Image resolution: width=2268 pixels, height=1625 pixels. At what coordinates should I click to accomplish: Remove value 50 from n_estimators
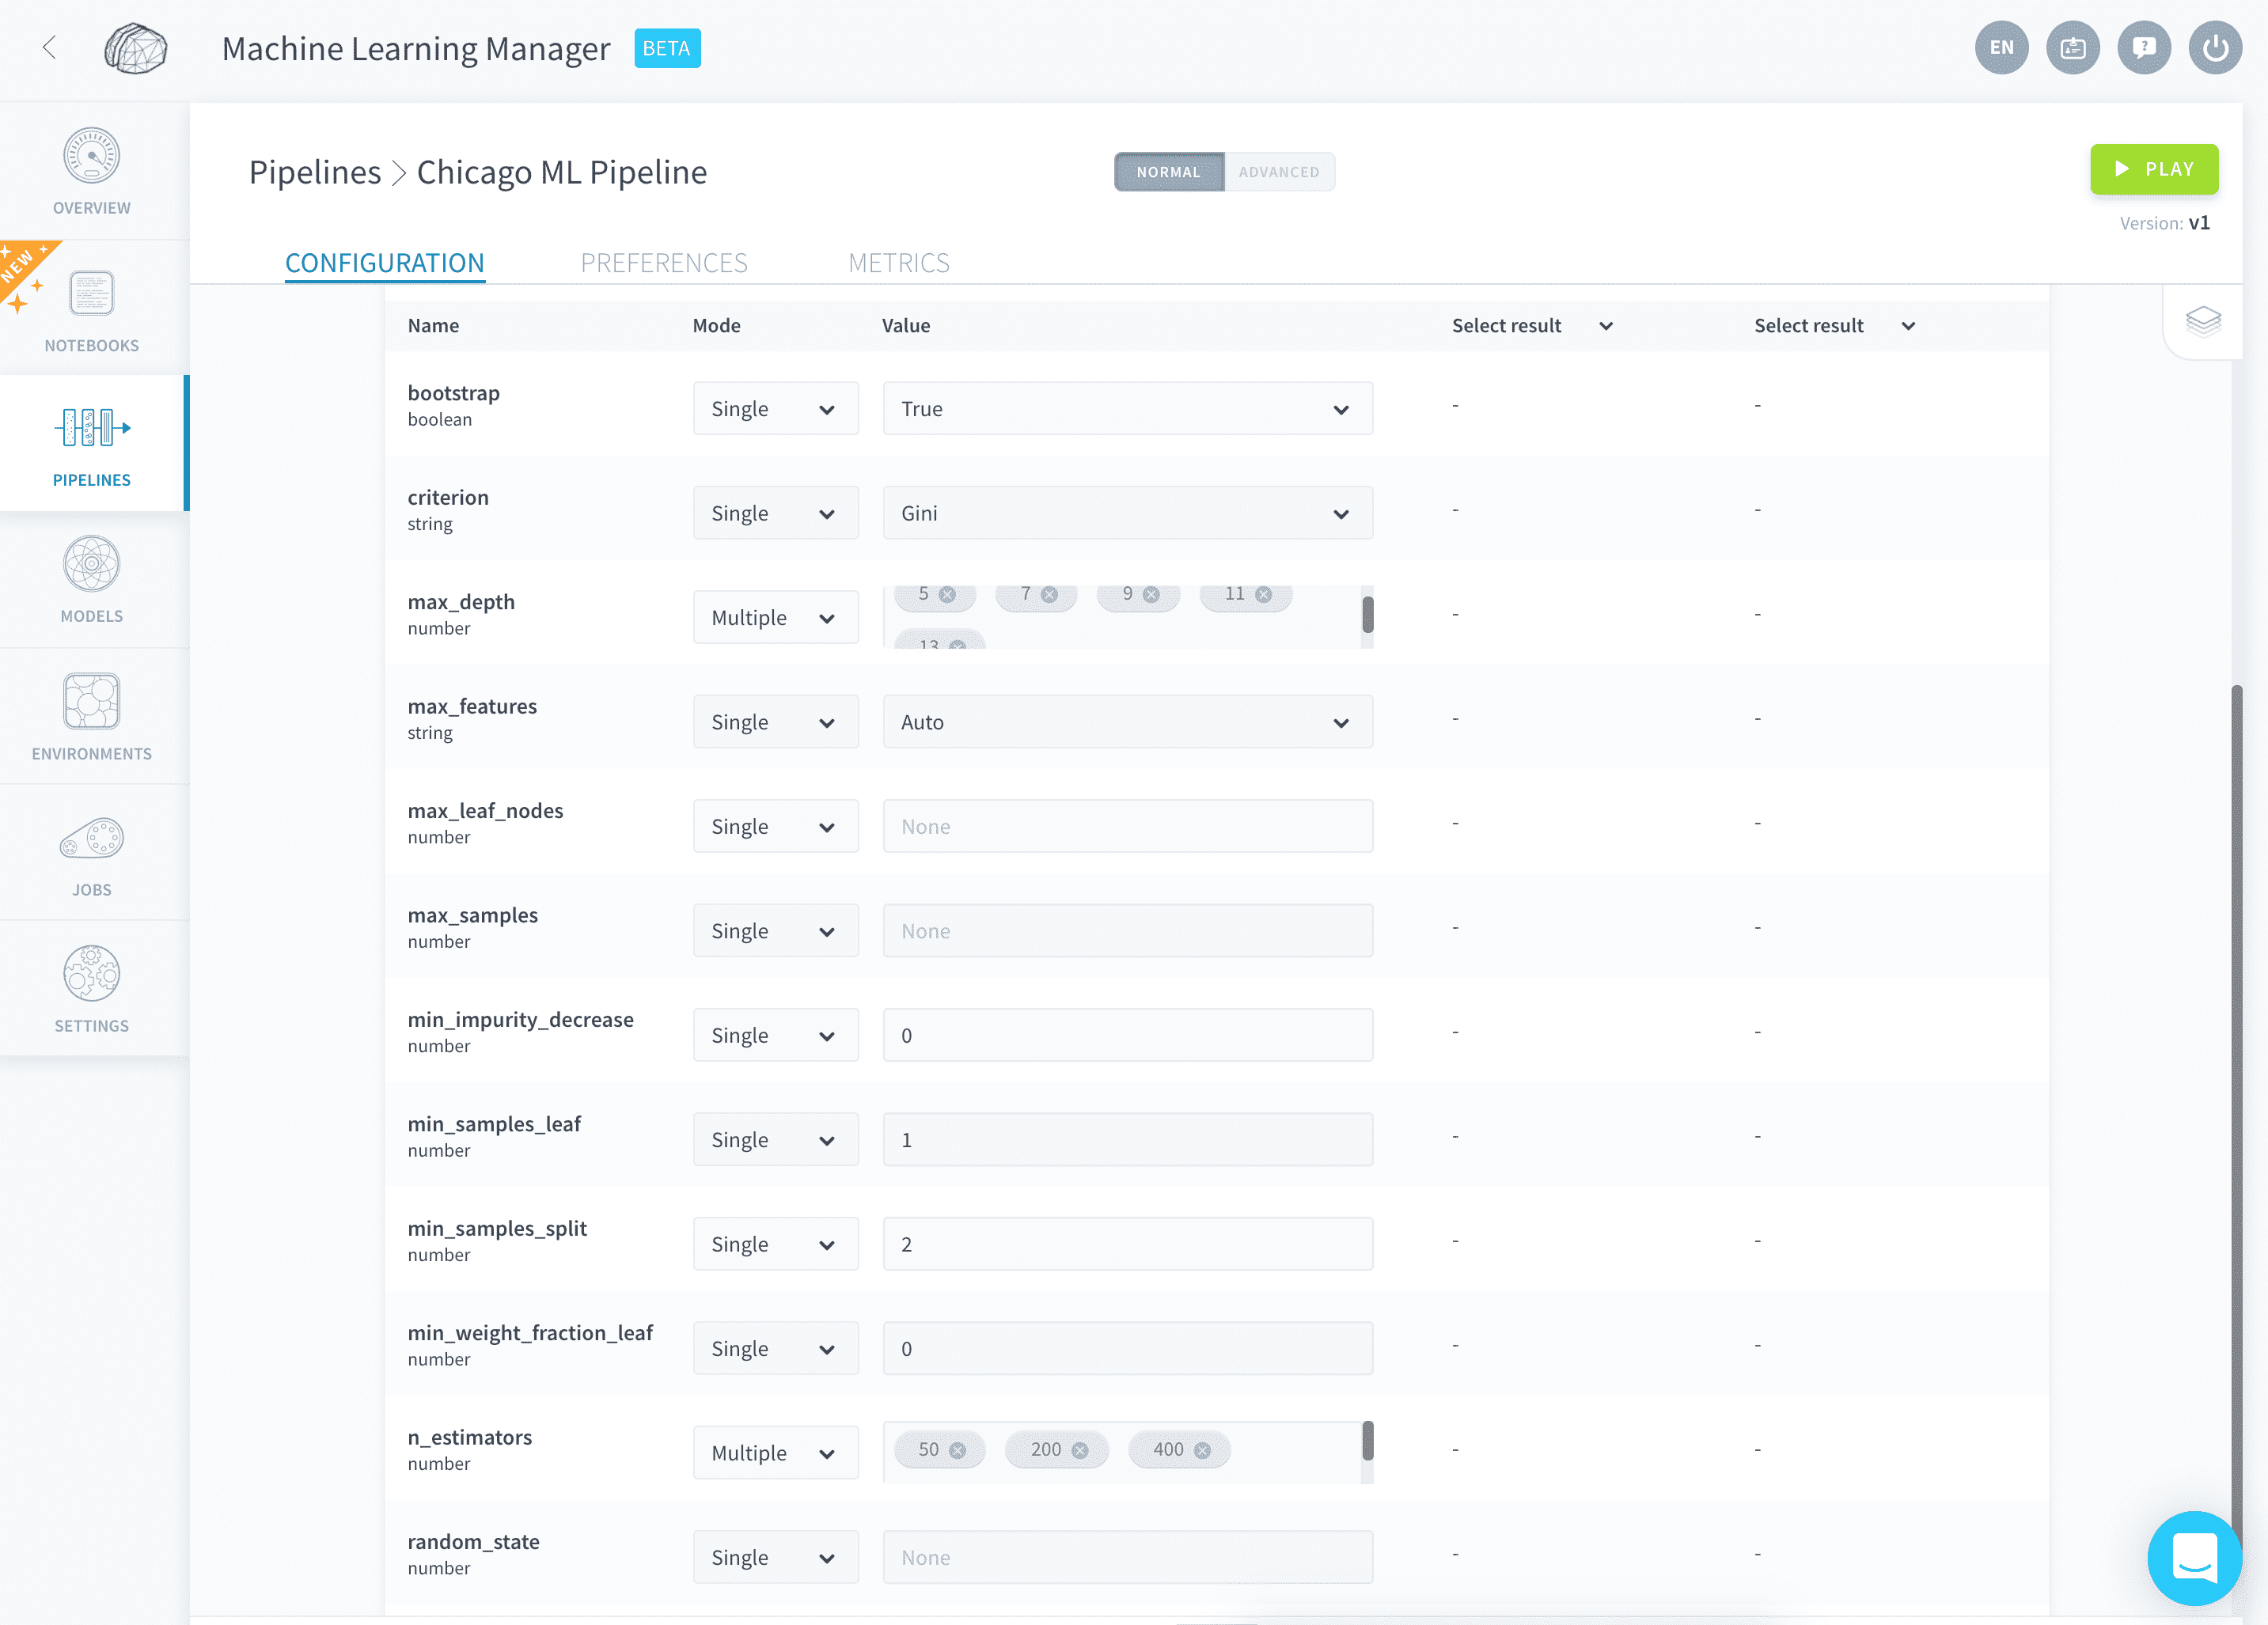click(958, 1450)
